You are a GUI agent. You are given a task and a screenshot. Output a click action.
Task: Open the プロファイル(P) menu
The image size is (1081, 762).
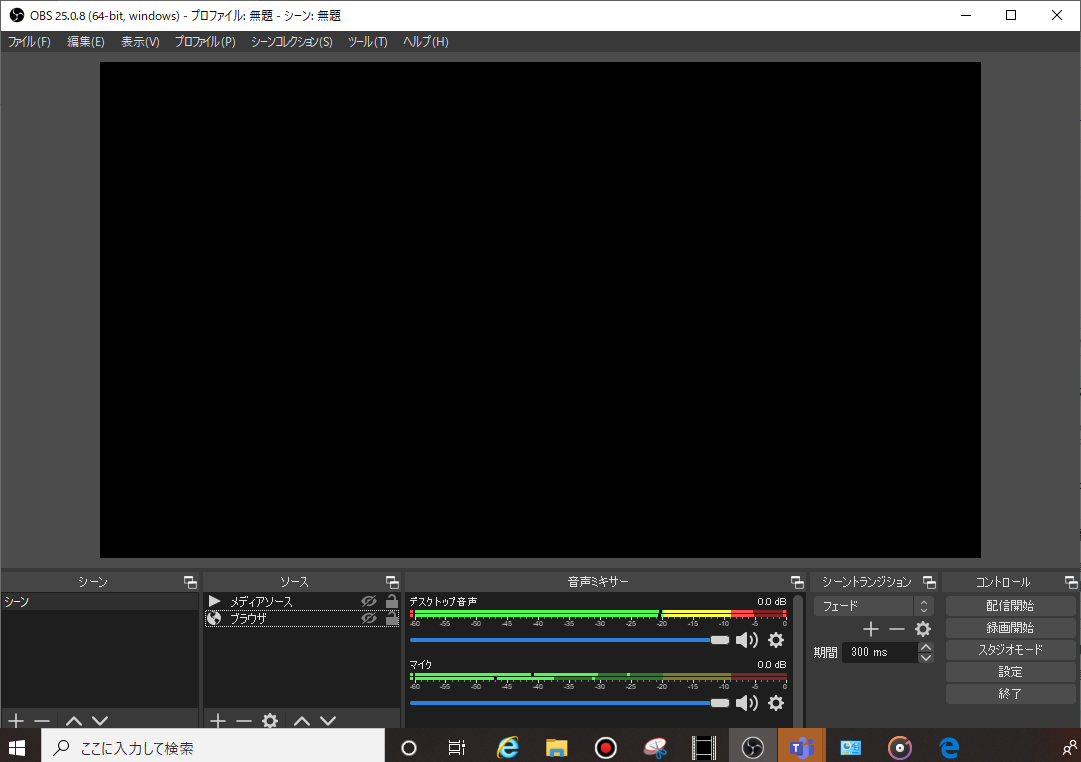point(205,42)
